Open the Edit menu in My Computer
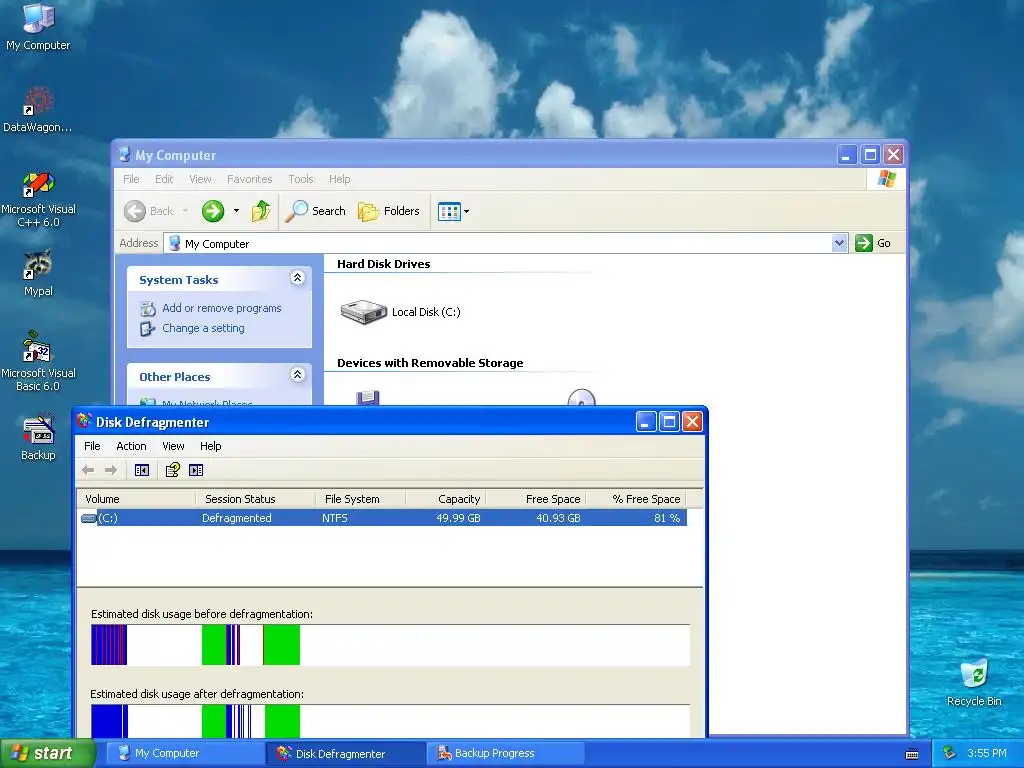 click(164, 179)
